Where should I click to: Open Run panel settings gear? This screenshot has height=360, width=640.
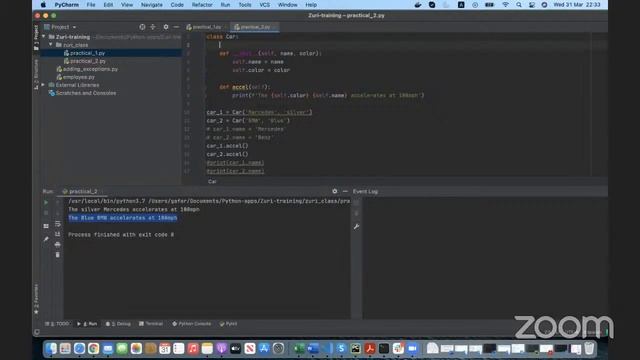click(335, 191)
